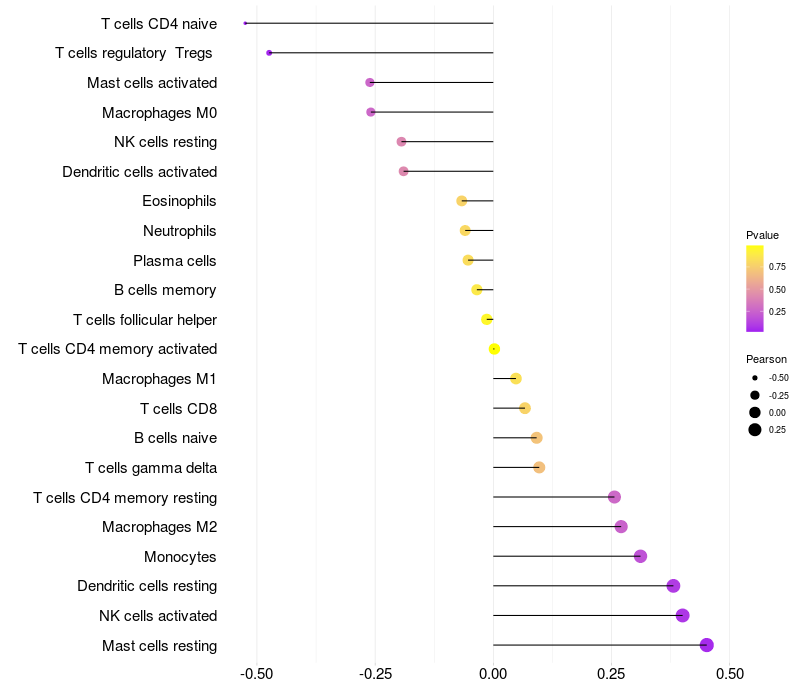Select the Dendritic cells resting marker

(673, 586)
